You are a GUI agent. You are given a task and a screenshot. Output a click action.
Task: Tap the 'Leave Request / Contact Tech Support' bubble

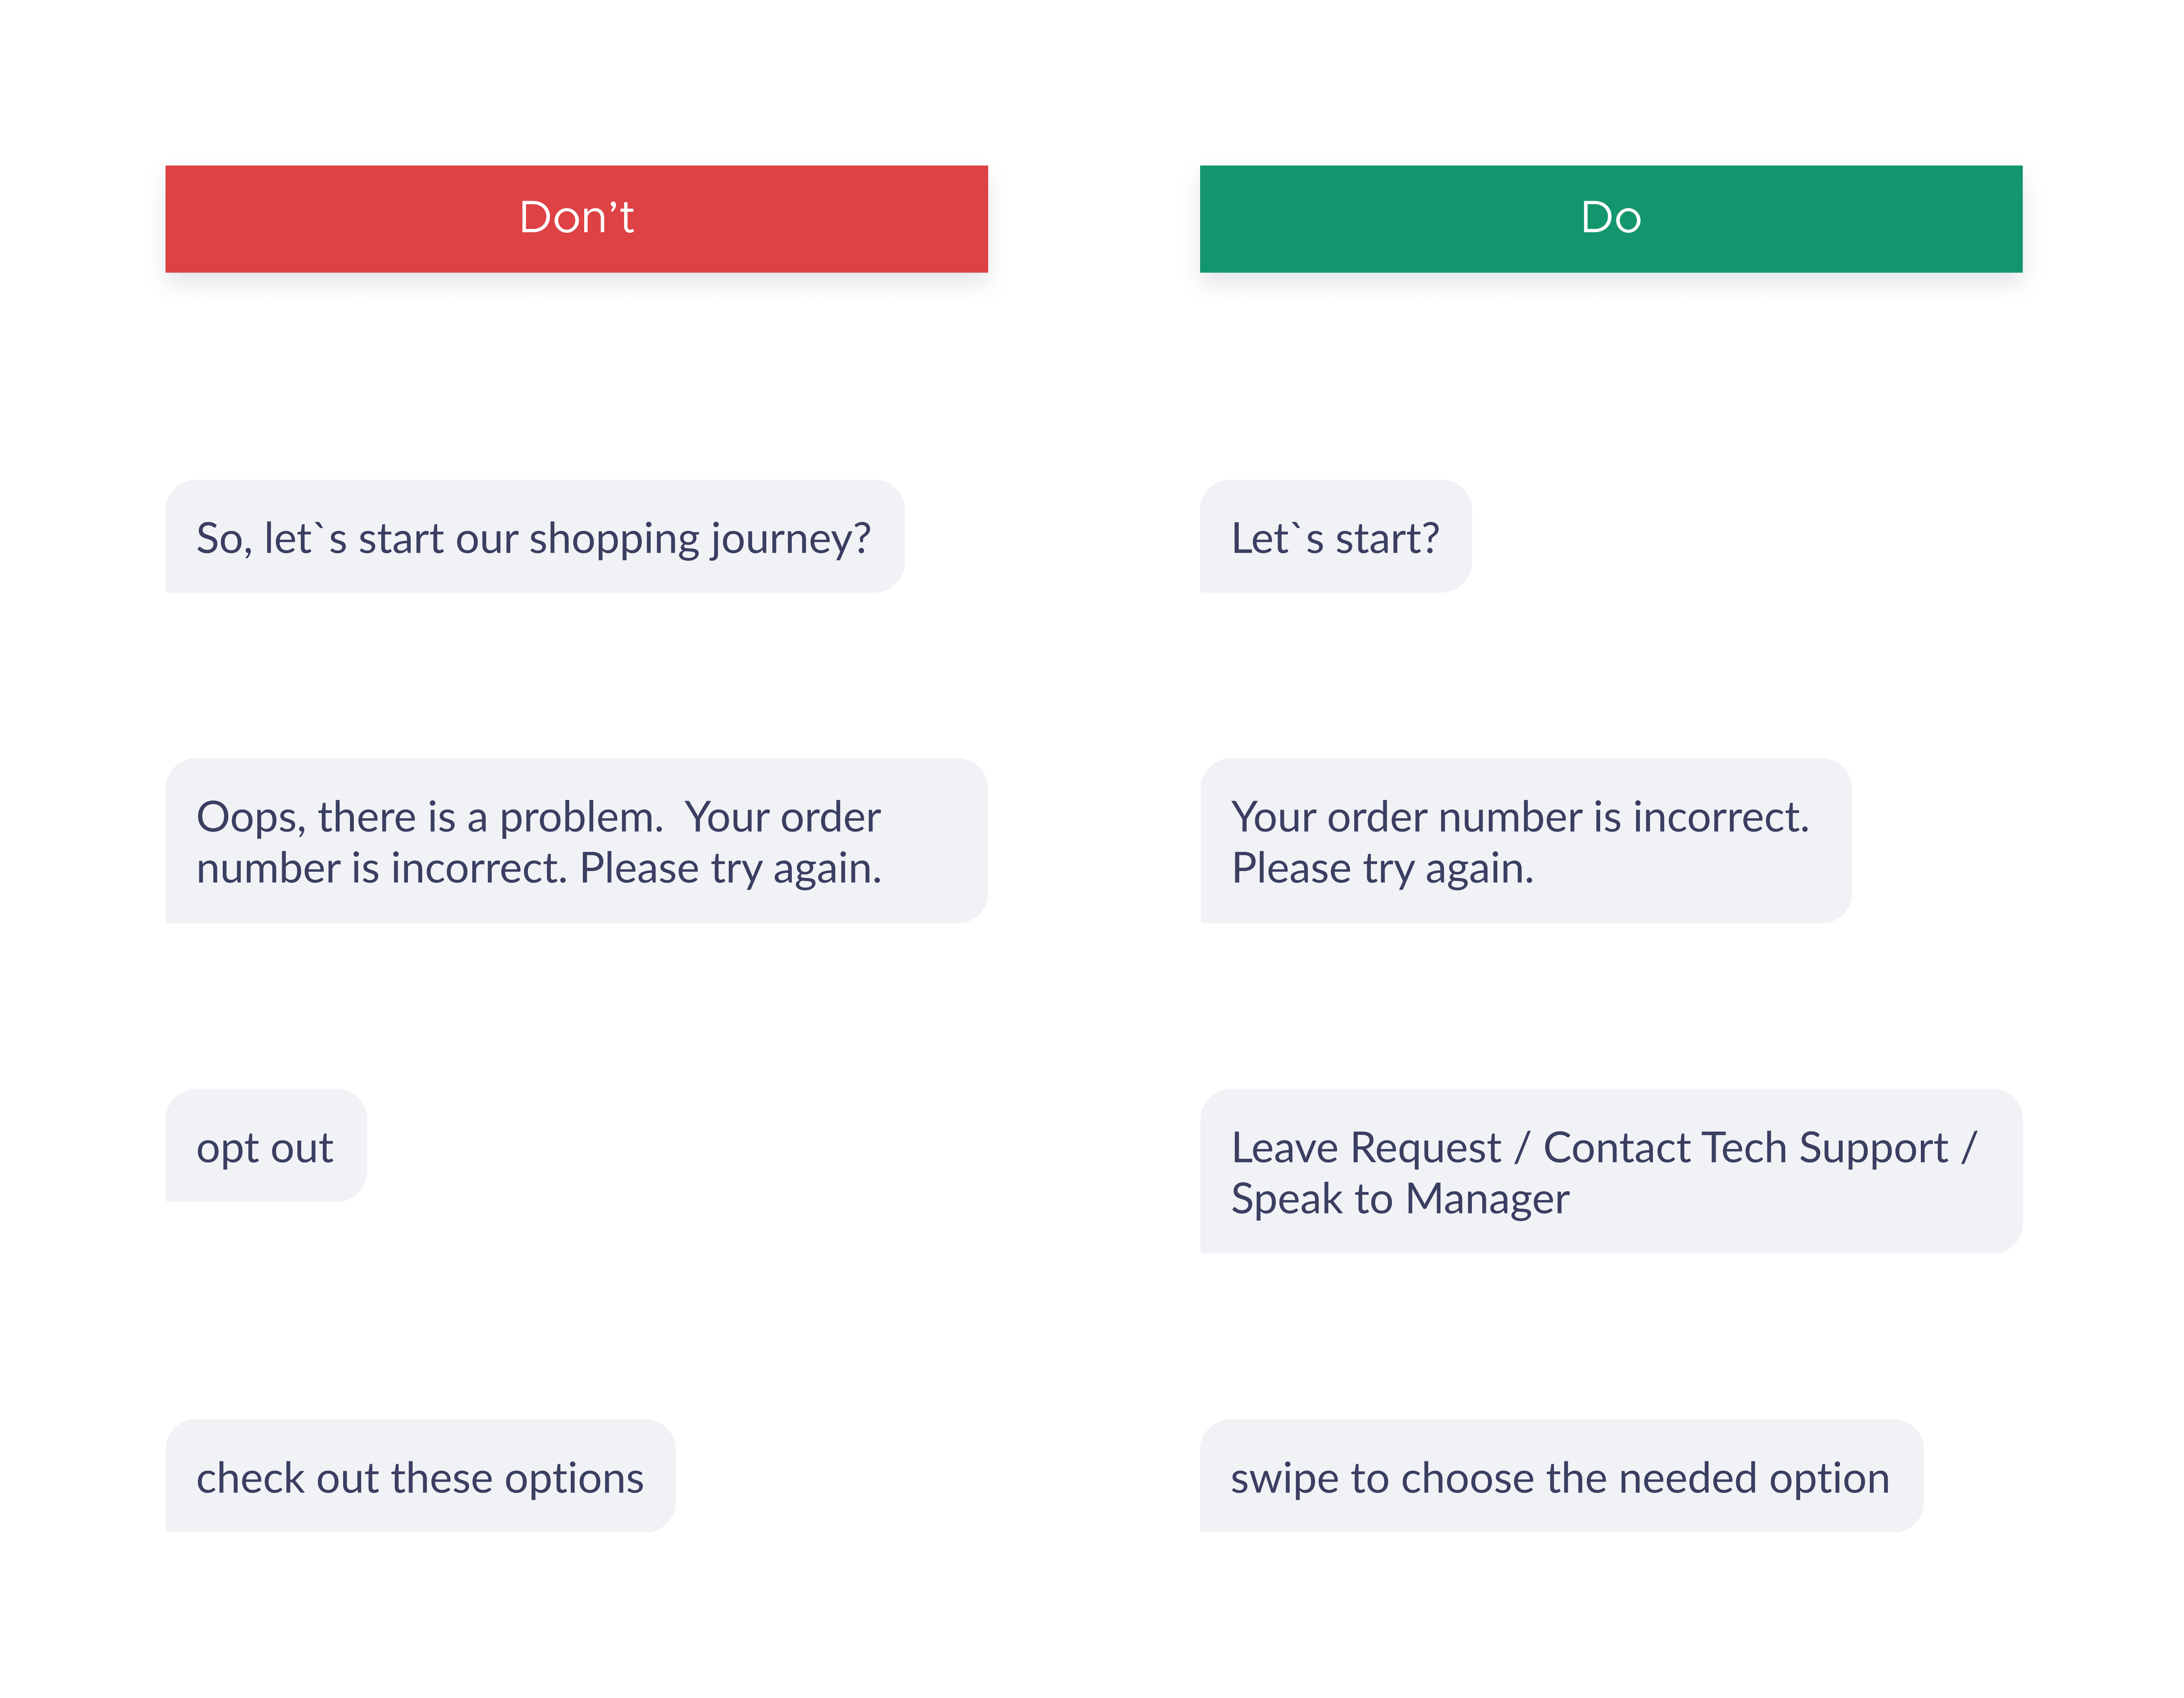[x=1611, y=1171]
